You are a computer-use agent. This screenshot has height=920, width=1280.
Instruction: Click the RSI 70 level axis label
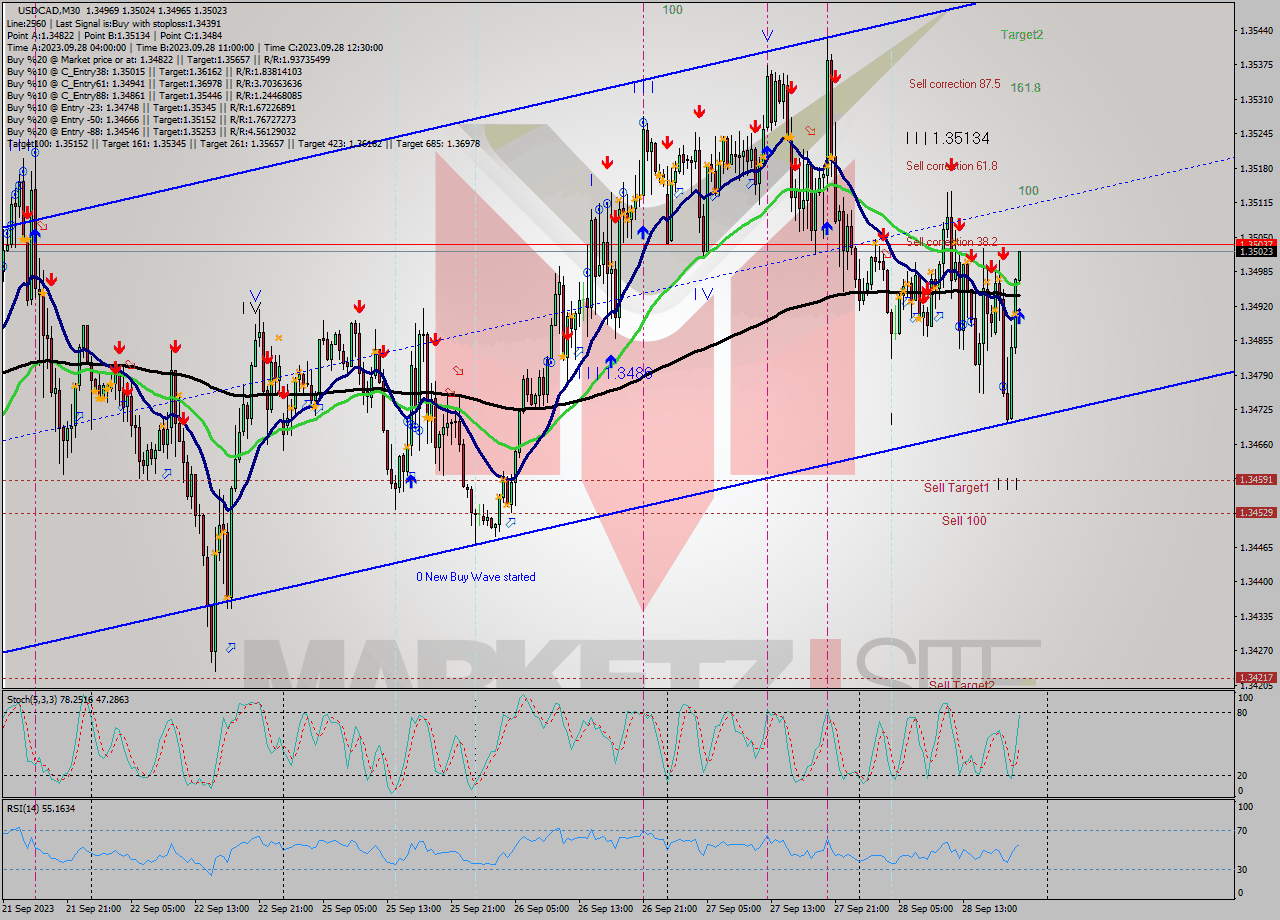point(1243,830)
